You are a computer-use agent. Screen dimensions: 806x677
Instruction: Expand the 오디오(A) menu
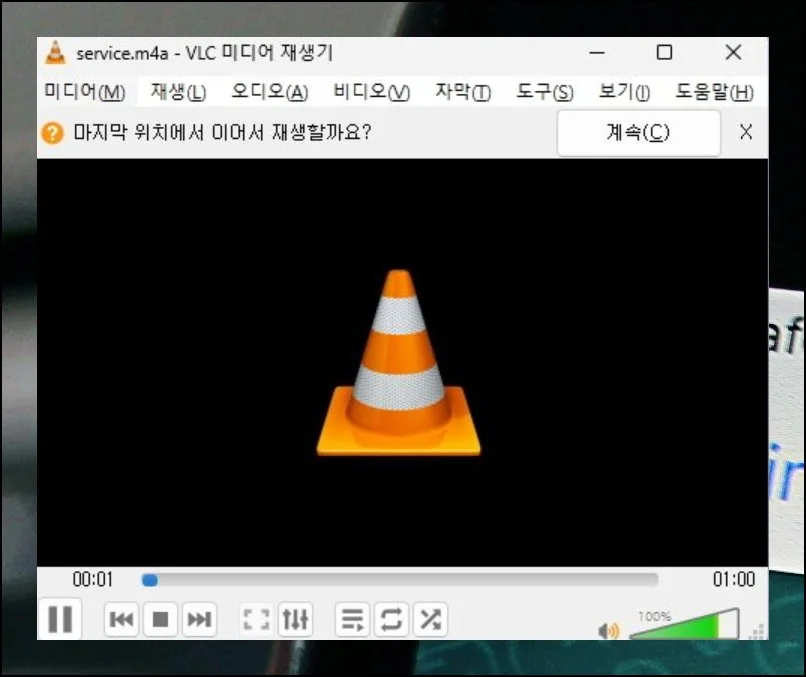(x=269, y=92)
